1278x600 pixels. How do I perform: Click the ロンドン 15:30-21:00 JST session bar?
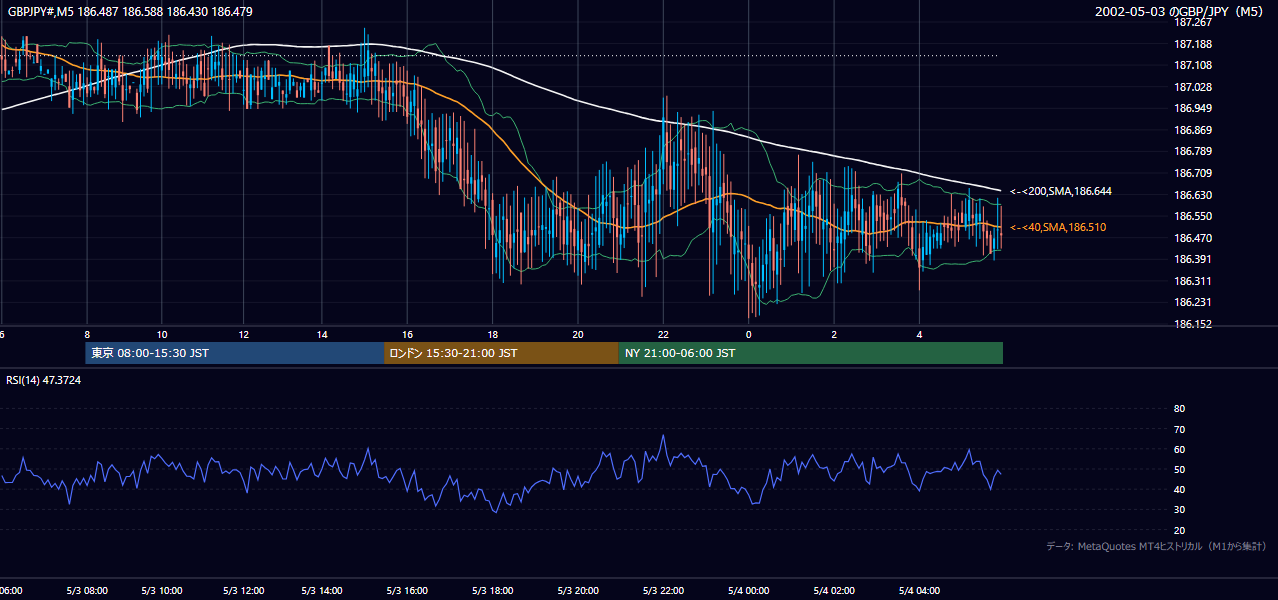(501, 353)
